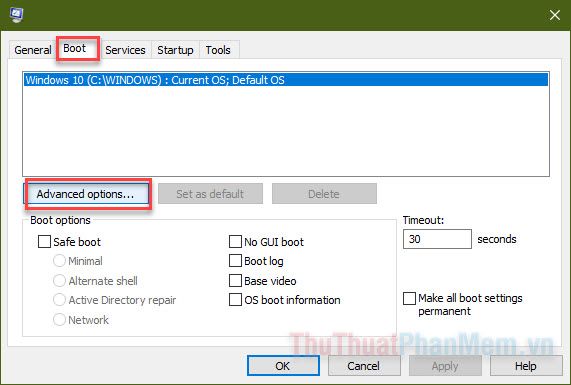
Task: Click the Delete boot entry button
Action: [324, 194]
